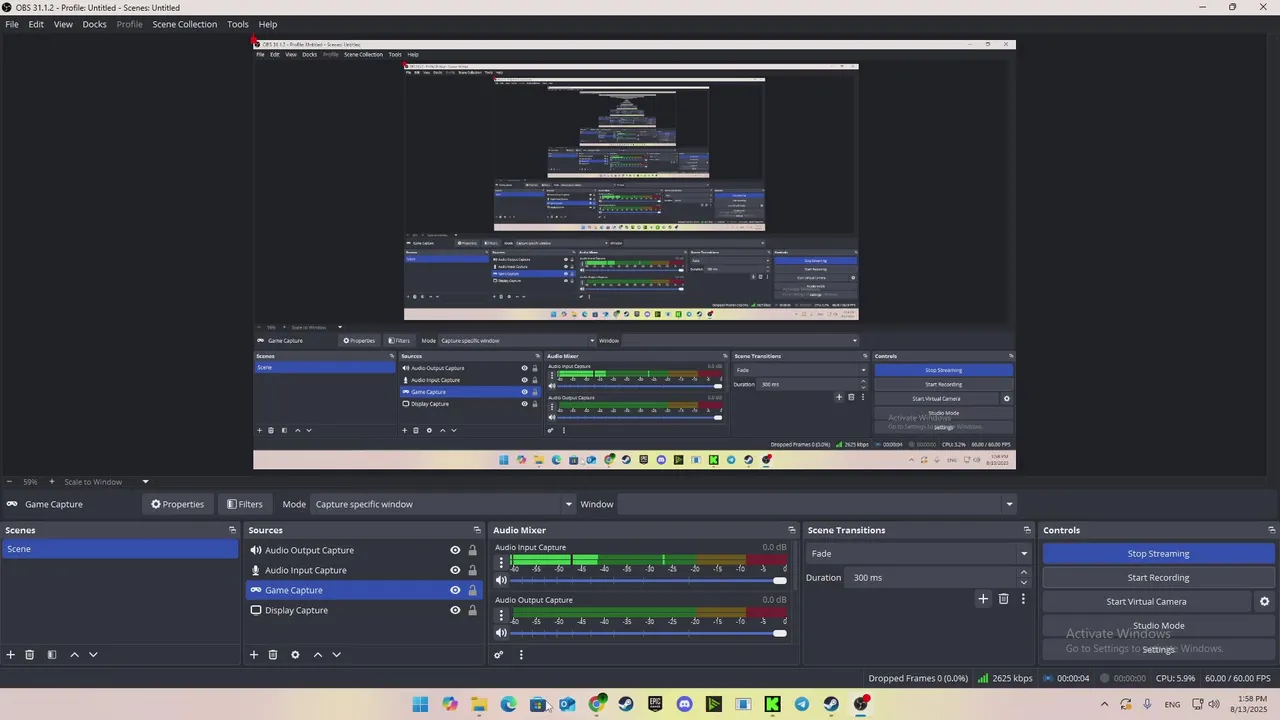Screen dimensions: 1280x720
Task: Click the Start Virtual Camera button
Action: (1146, 602)
